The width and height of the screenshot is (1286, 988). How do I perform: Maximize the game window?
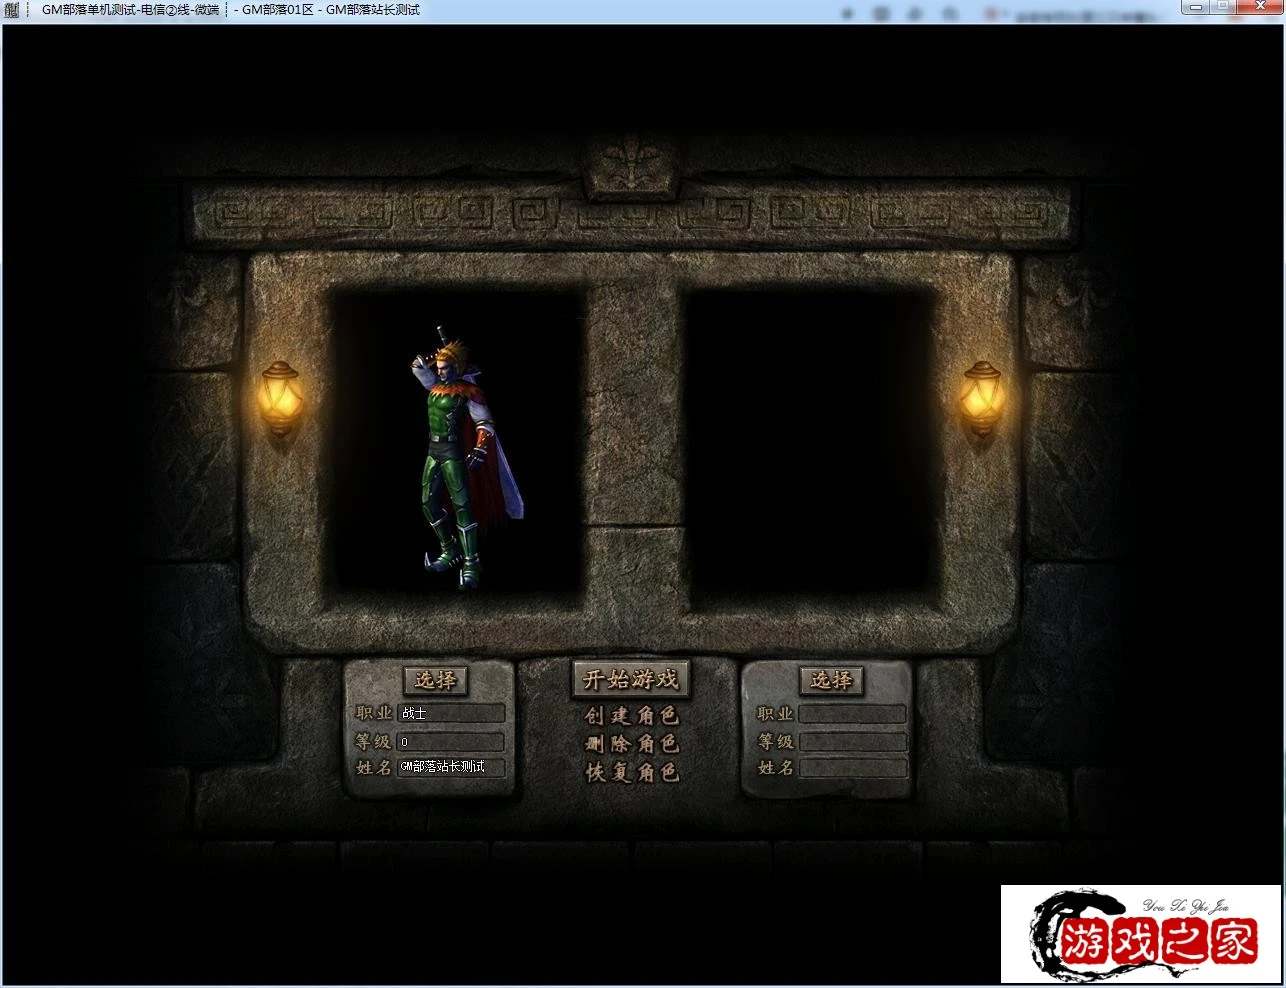[1222, 7]
